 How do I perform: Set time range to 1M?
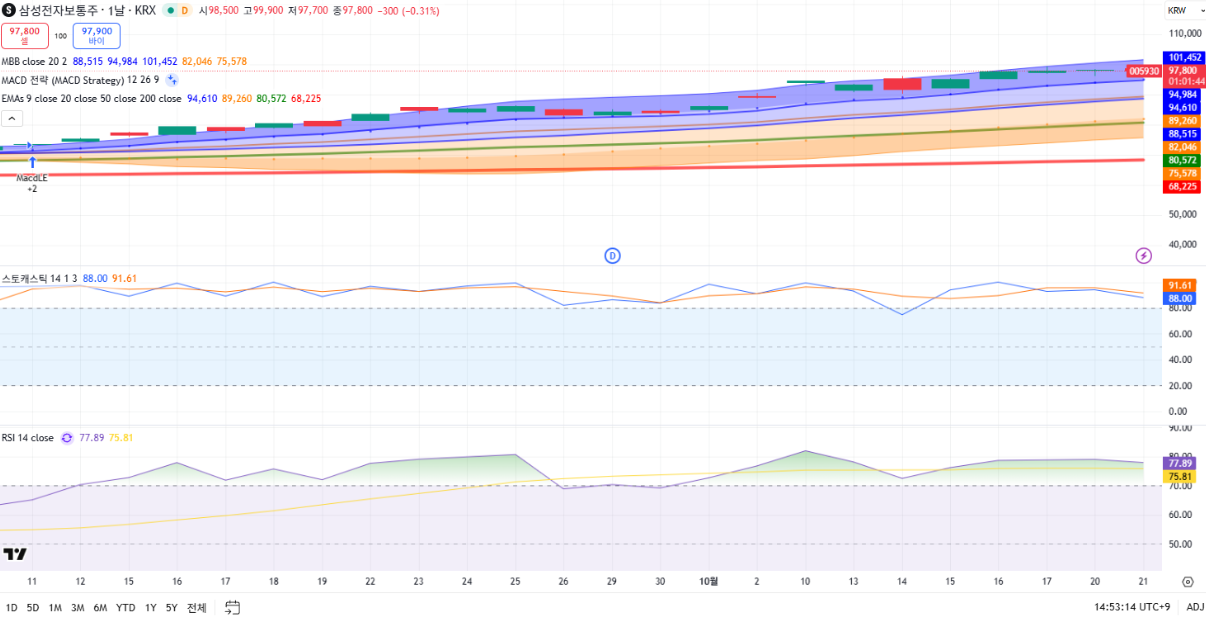coord(55,607)
